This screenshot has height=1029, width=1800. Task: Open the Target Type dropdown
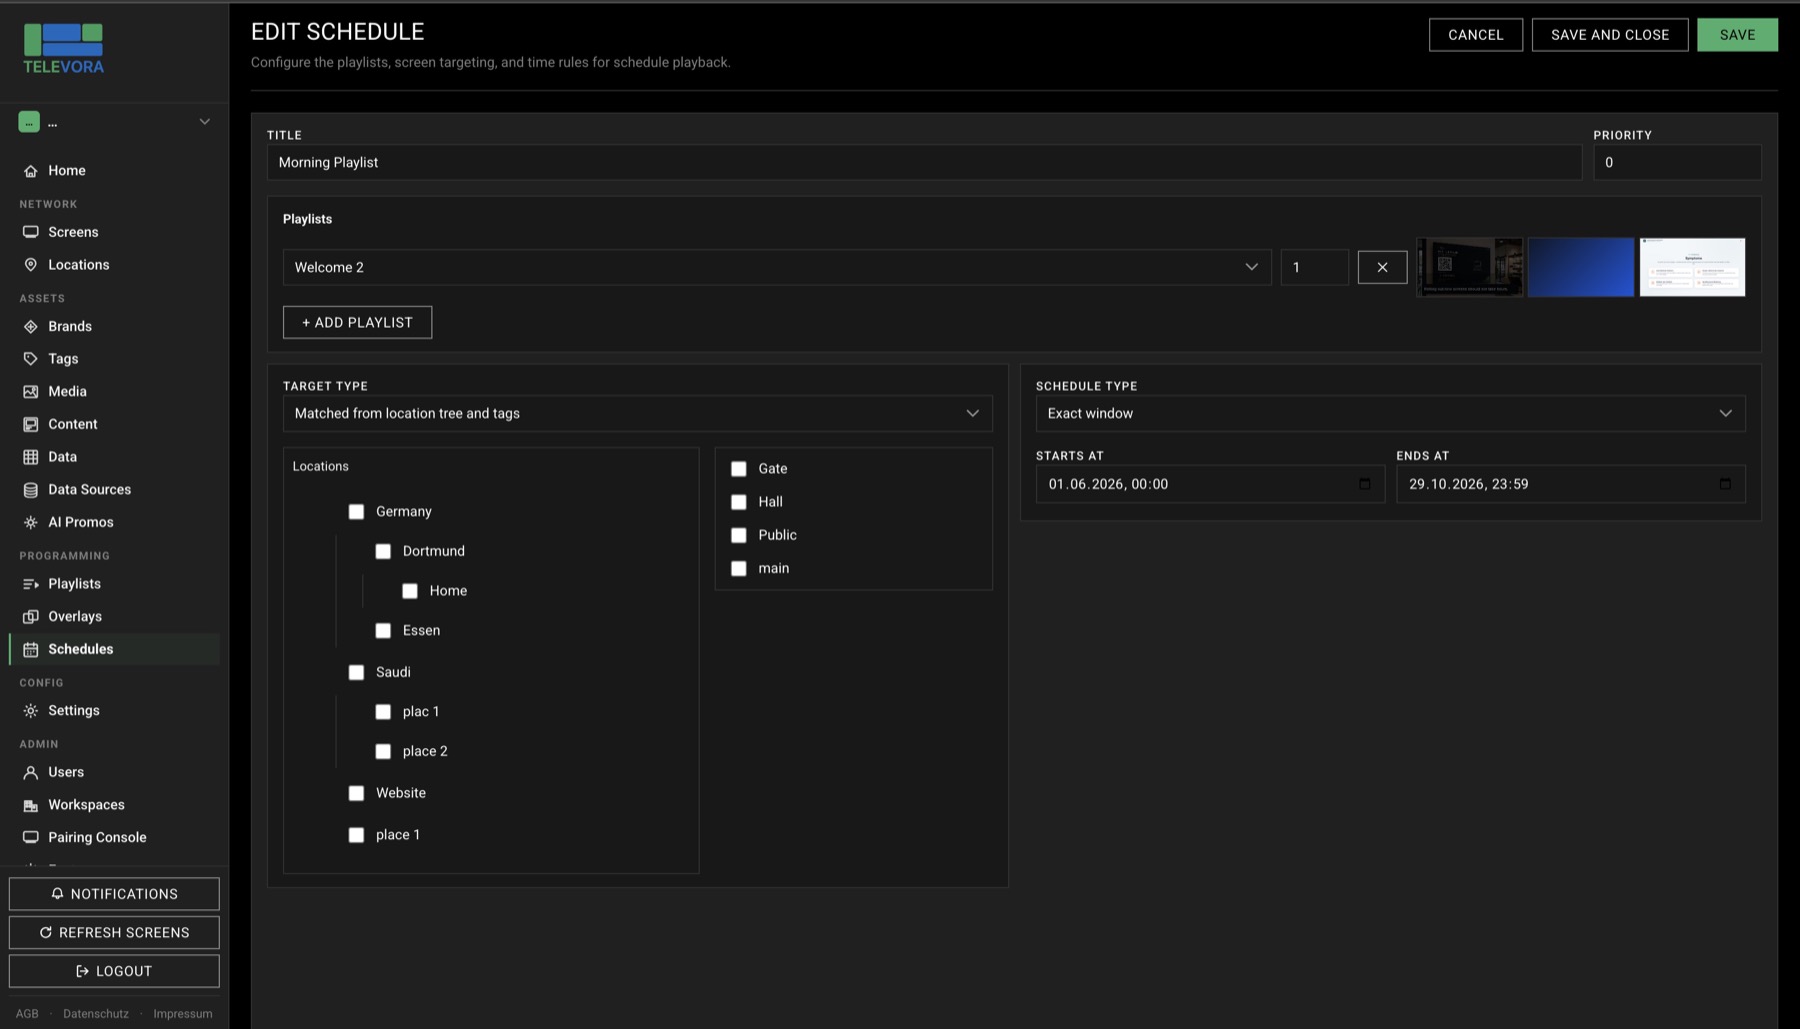click(x=637, y=413)
